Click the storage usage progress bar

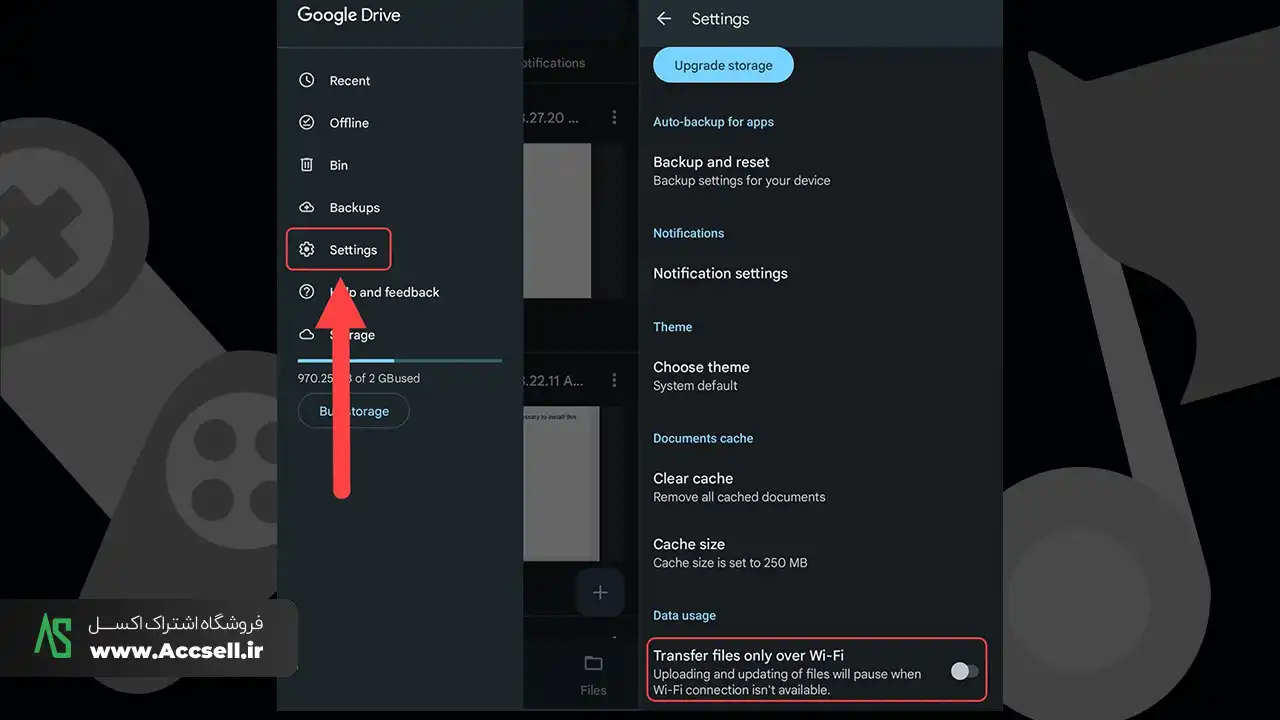tap(400, 360)
